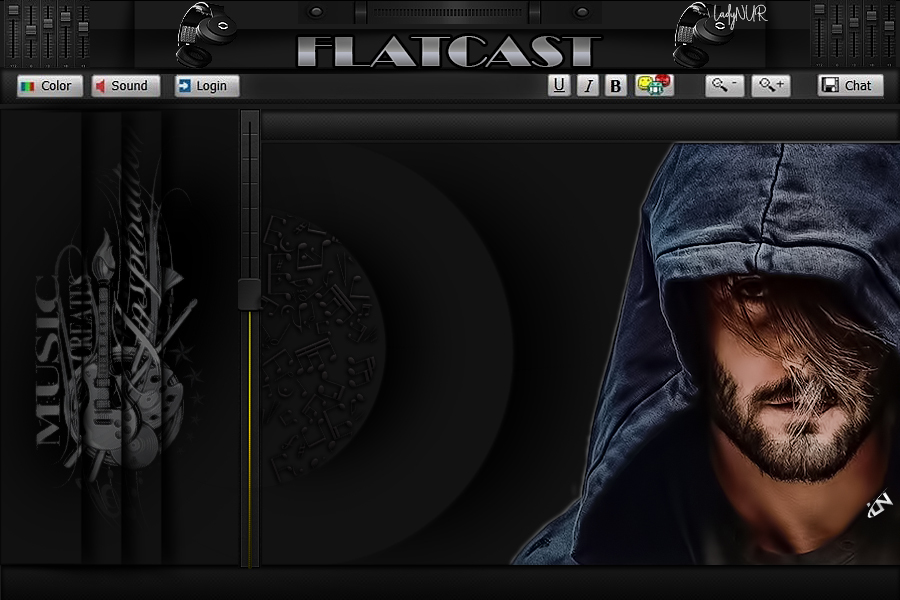Click the left headphones icon in header
Screen dimensions: 900x600
click(206, 35)
